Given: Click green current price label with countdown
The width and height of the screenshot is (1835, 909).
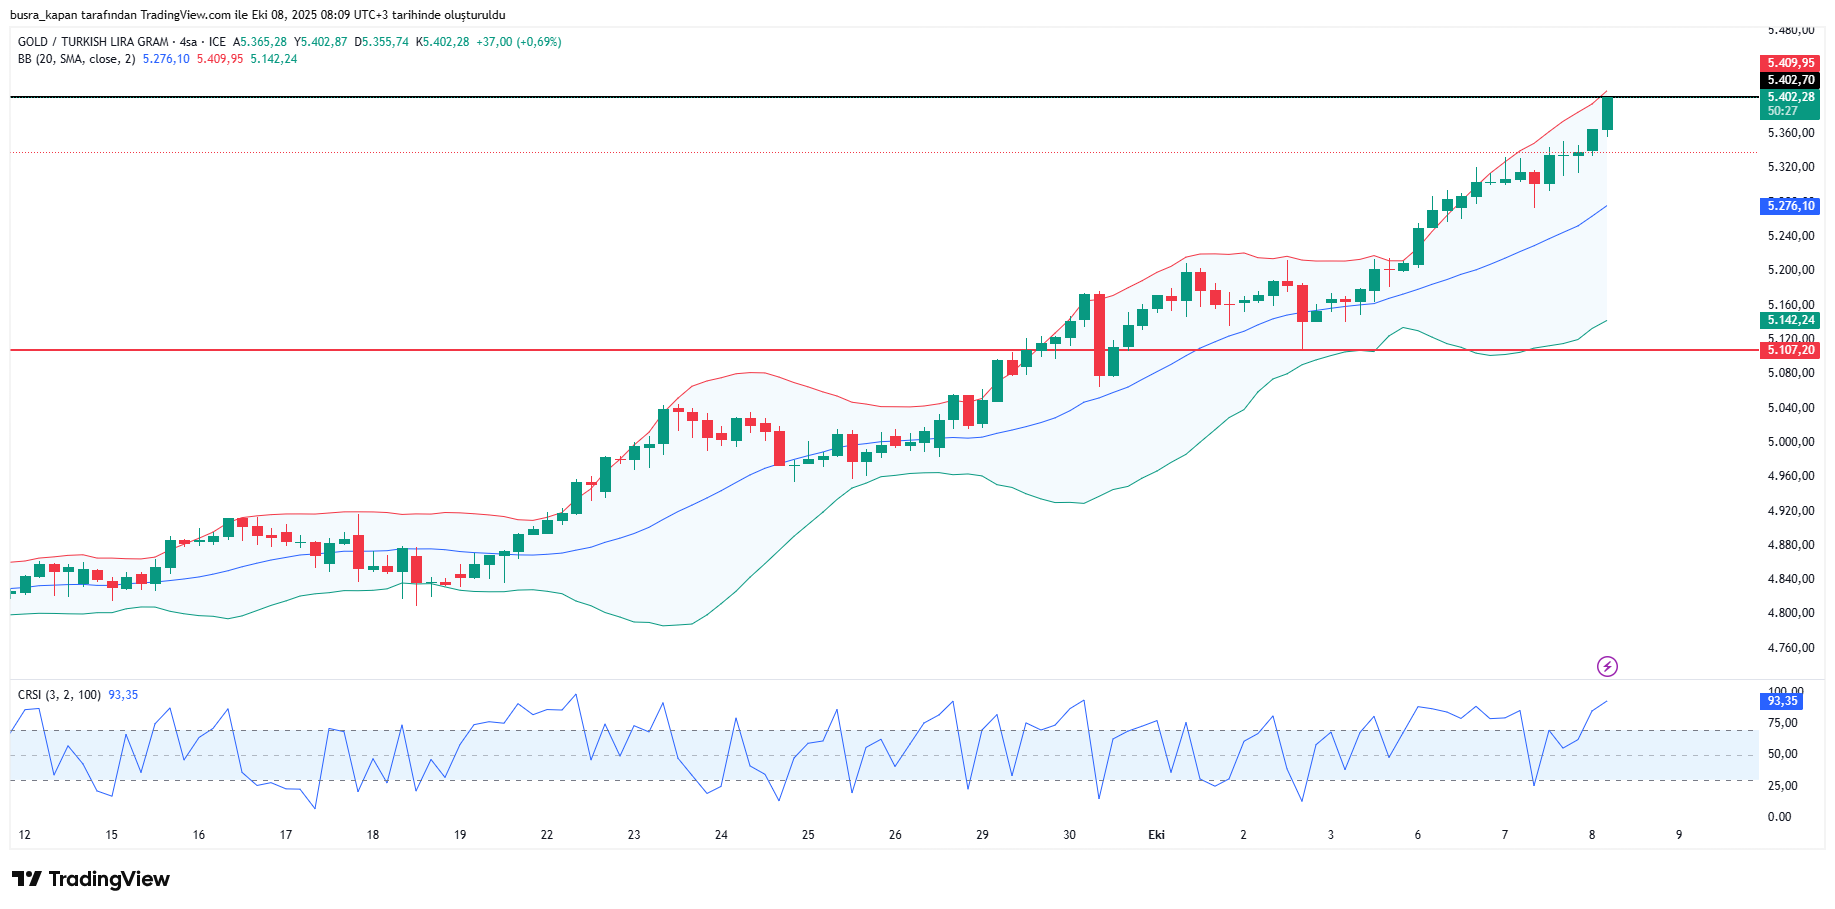Looking at the screenshot, I should 1789,104.
